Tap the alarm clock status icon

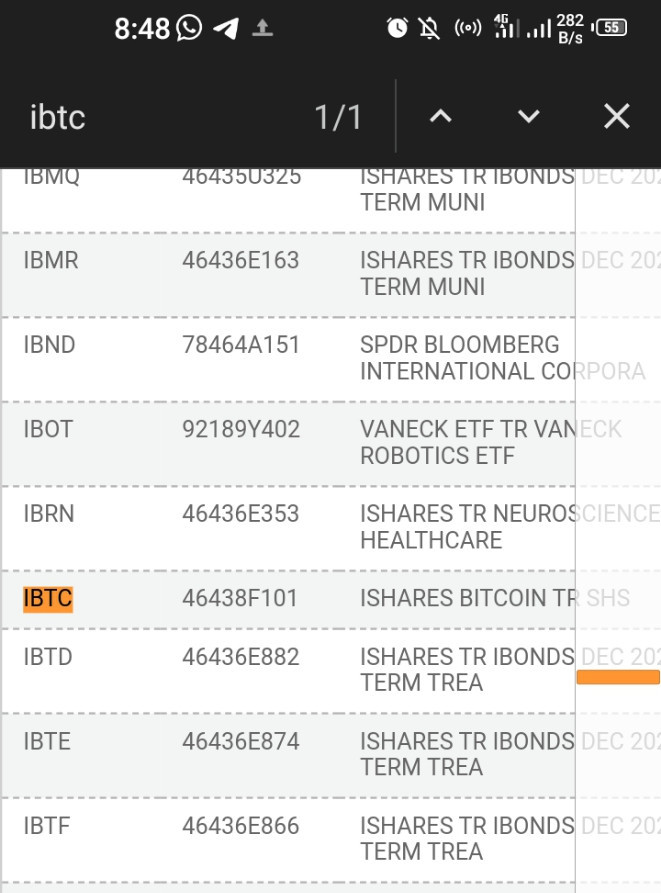[397, 27]
